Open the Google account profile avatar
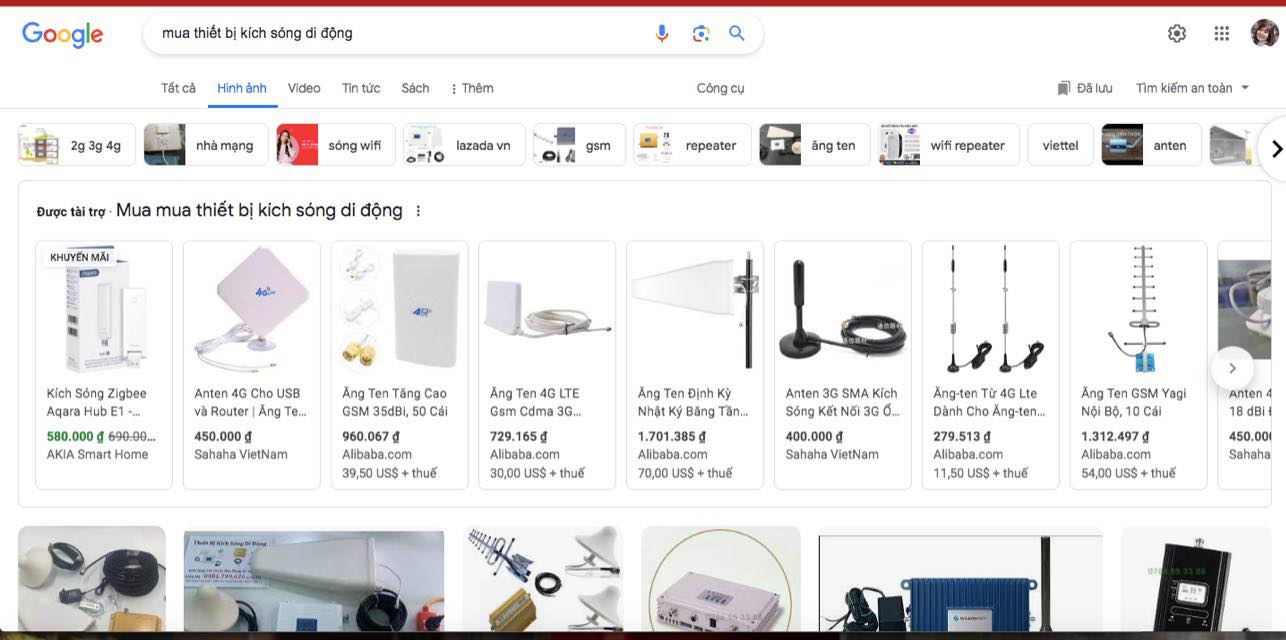The image size is (1286, 640). coord(1264,33)
